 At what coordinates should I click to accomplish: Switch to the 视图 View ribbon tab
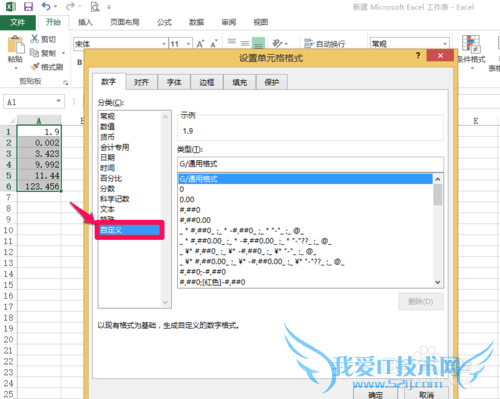point(261,22)
